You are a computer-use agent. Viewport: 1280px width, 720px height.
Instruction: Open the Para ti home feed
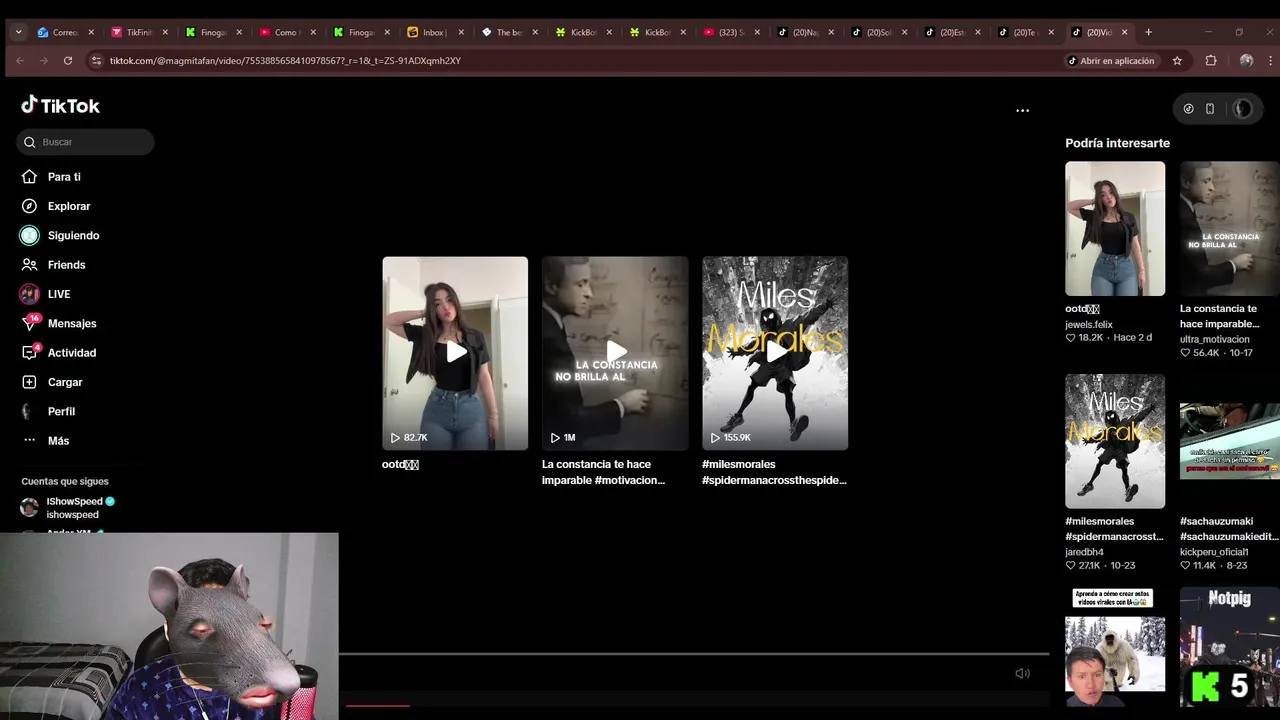tap(64, 177)
